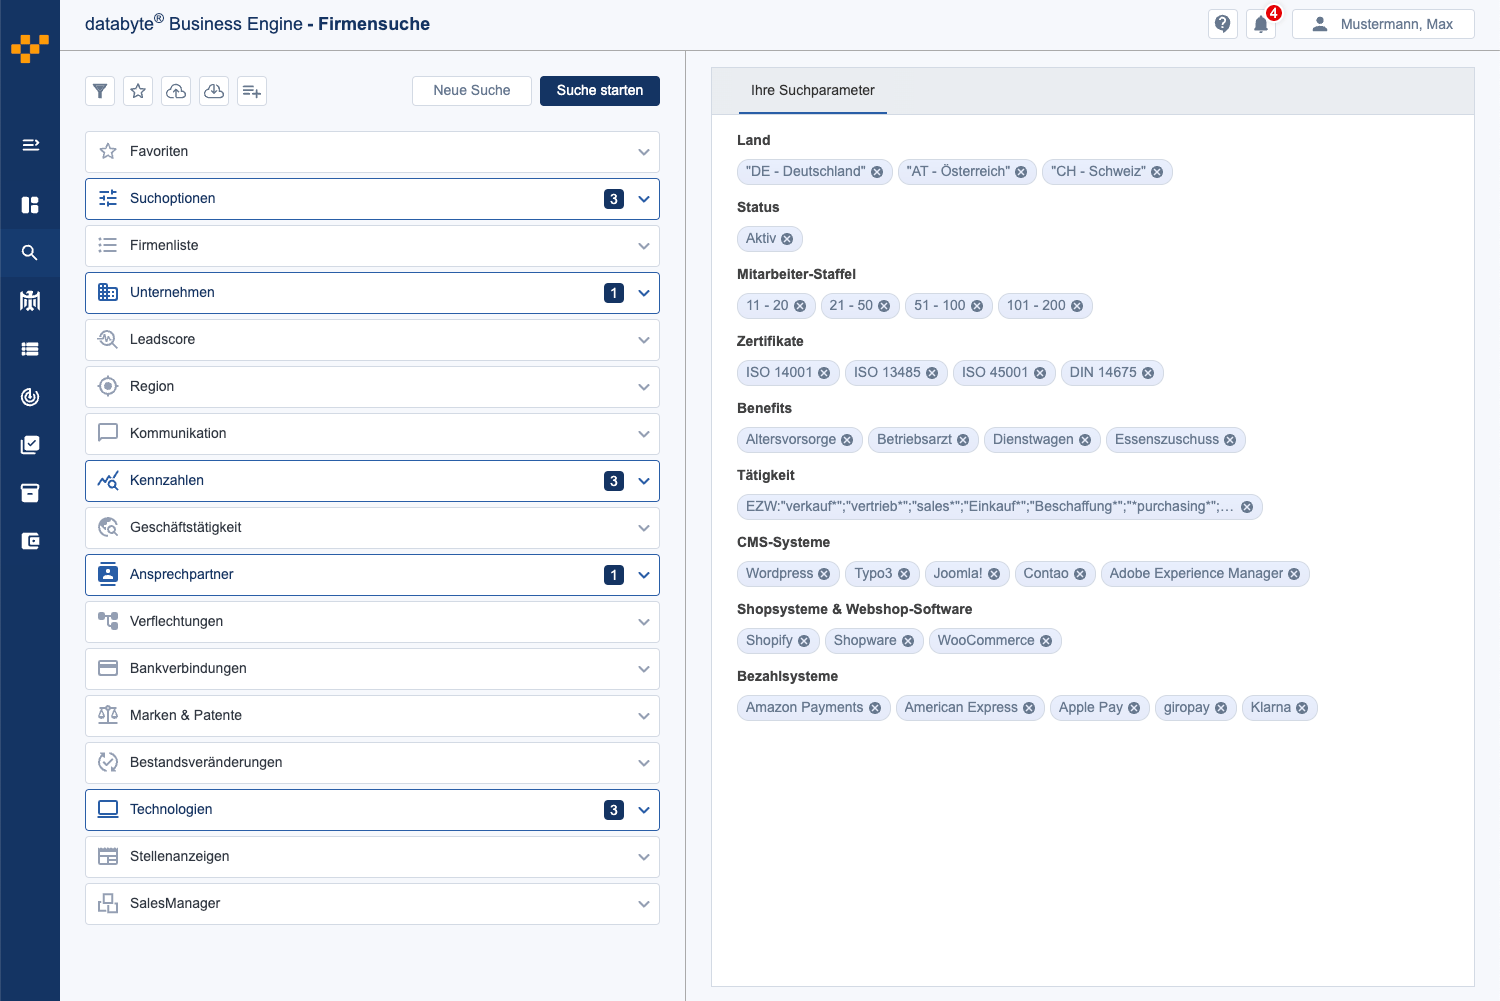Open the Mustermann, Max user menu
Image resolution: width=1500 pixels, height=1001 pixels.
point(1384,23)
